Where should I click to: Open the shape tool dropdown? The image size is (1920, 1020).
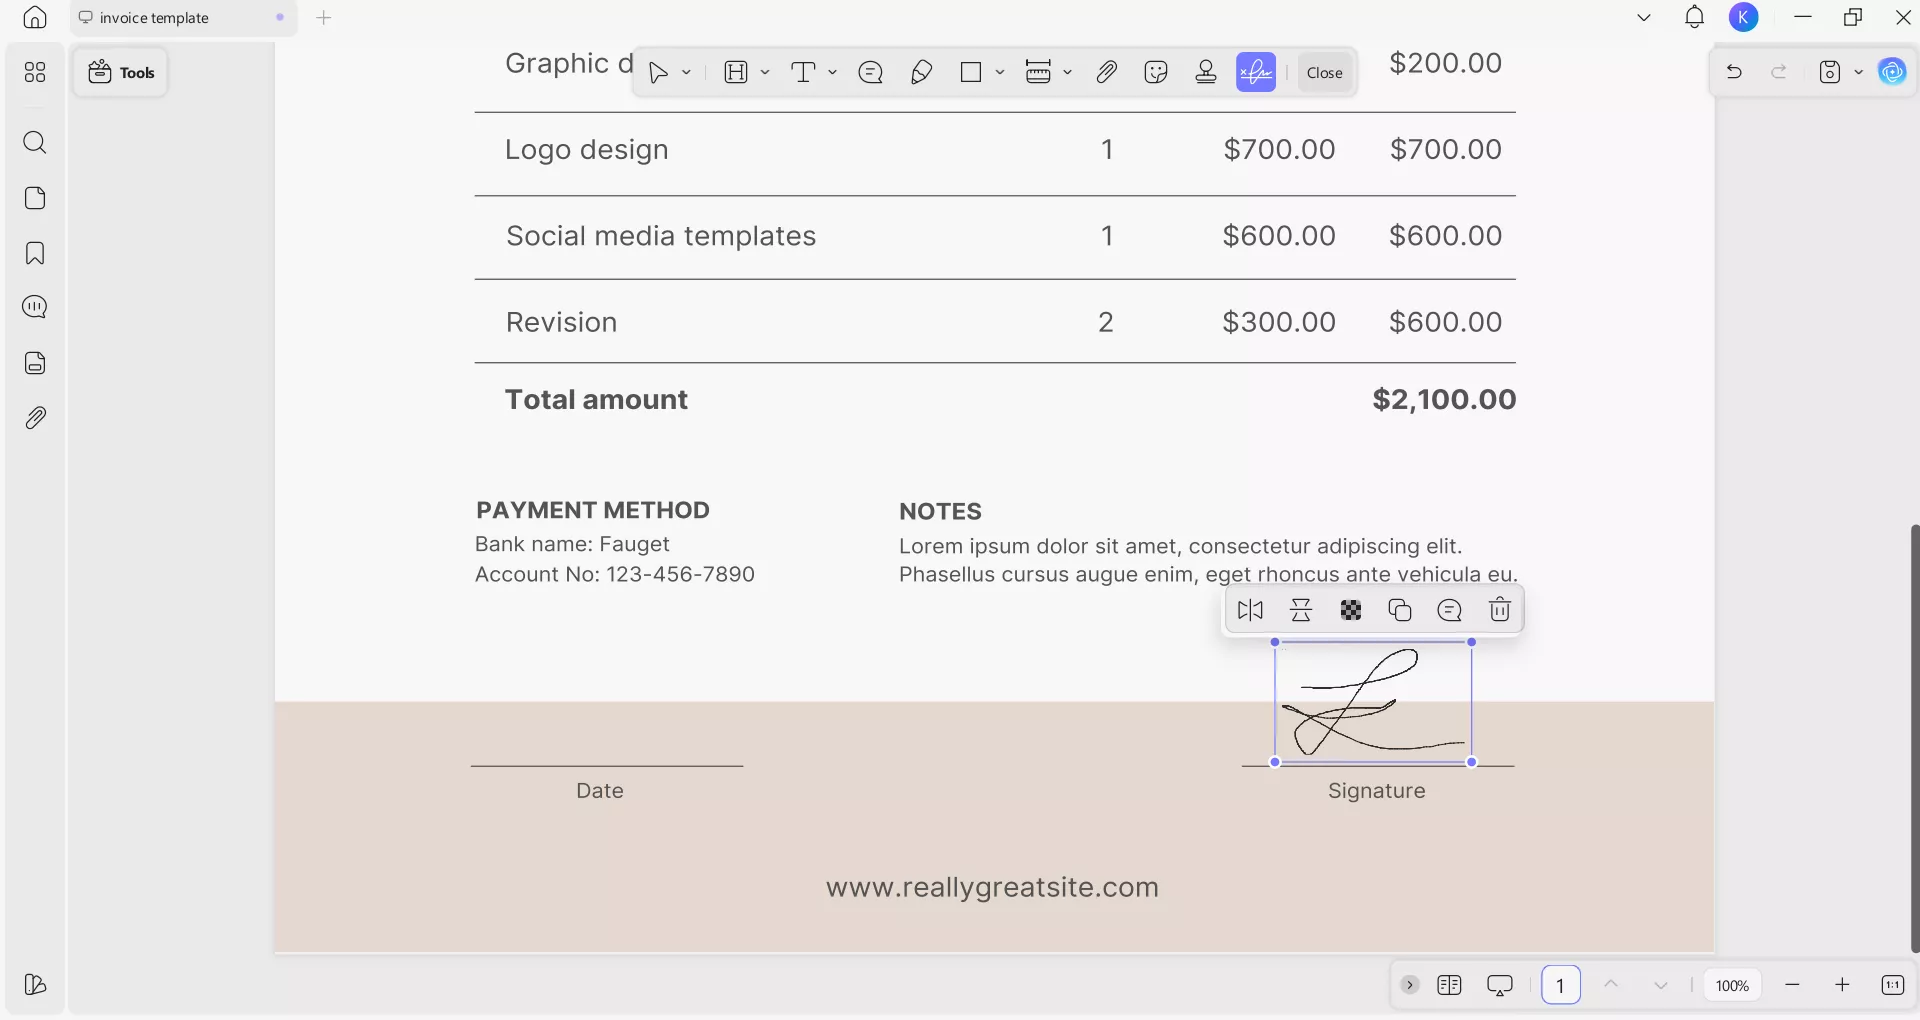point(1001,72)
